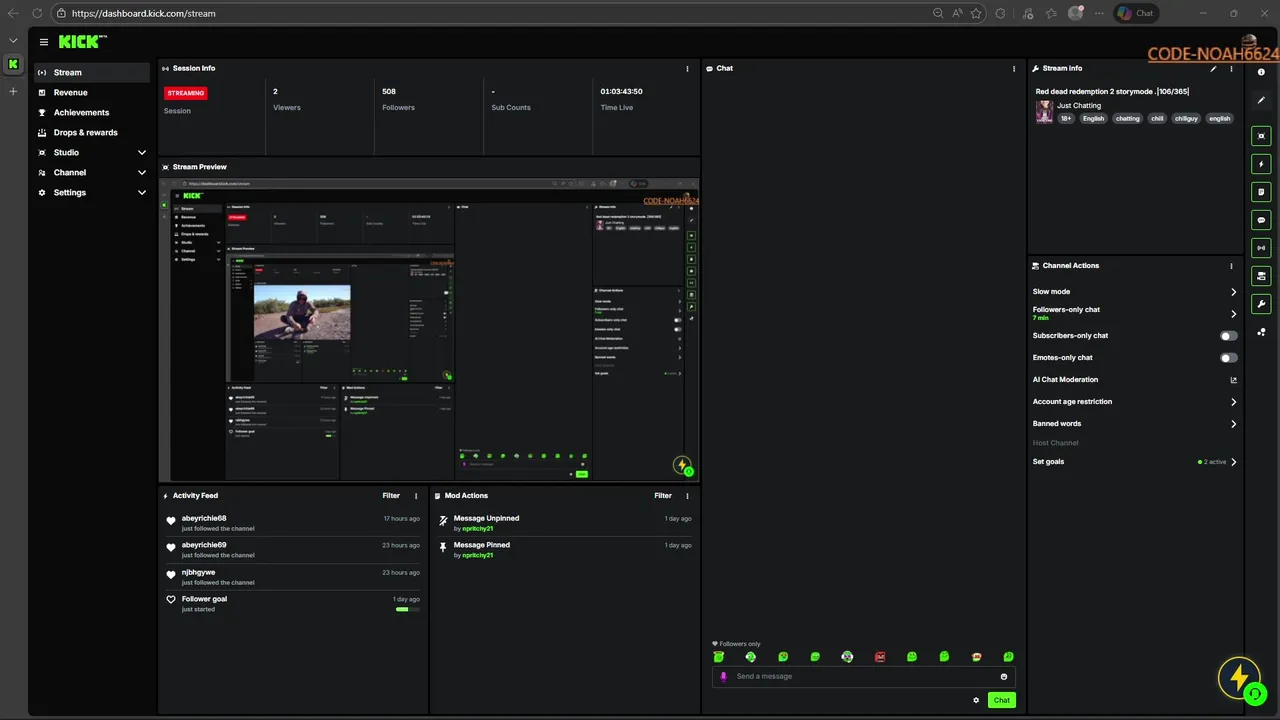Screen dimensions: 1280x720
Task: Open npritchy21 link under Message Pinned
Action: coord(477,555)
